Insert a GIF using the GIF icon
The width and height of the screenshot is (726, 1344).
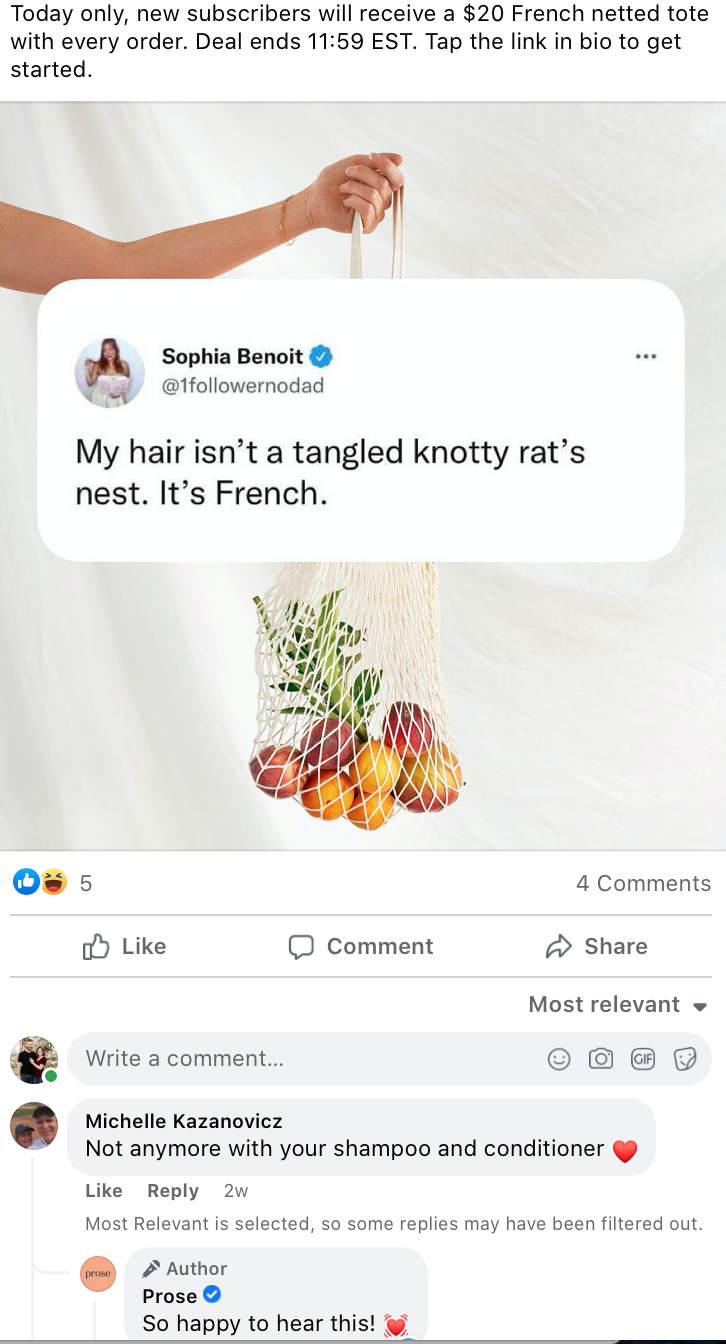(643, 1059)
